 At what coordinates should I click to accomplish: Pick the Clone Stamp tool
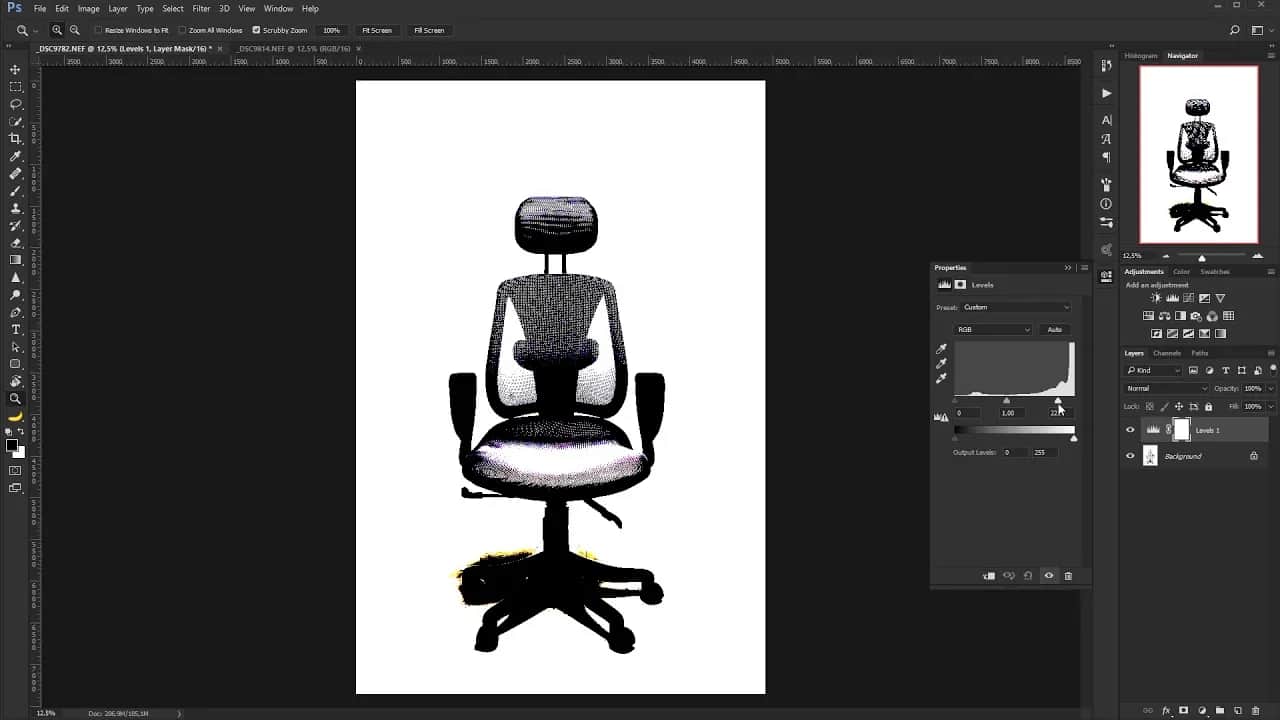[15, 208]
